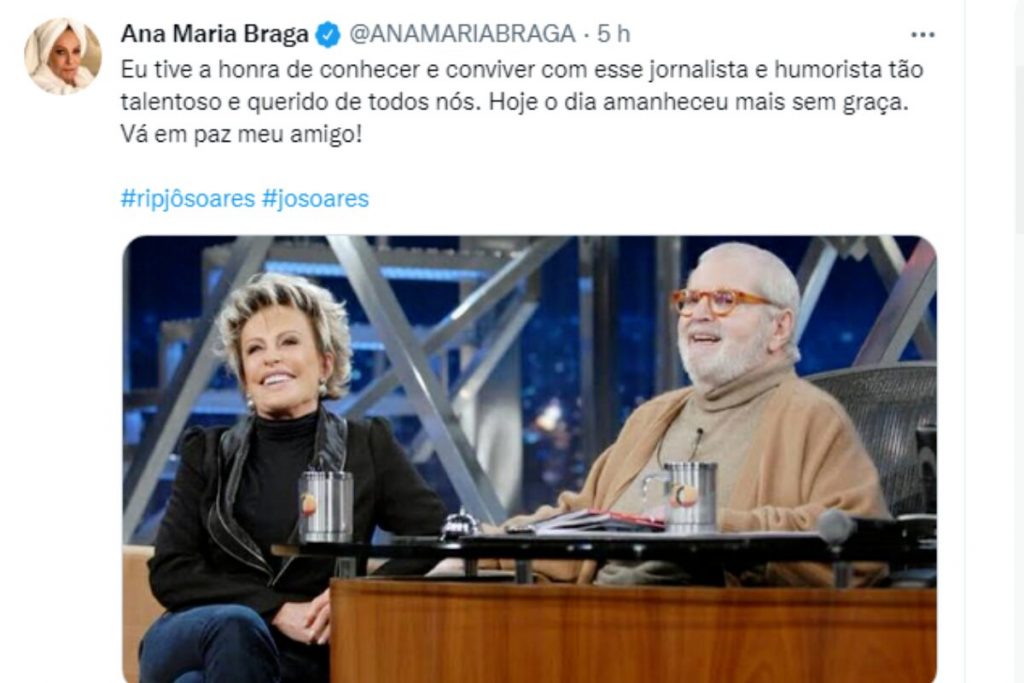The height and width of the screenshot is (683, 1024).
Task: Open the attached talk-show photo
Action: coord(530,459)
